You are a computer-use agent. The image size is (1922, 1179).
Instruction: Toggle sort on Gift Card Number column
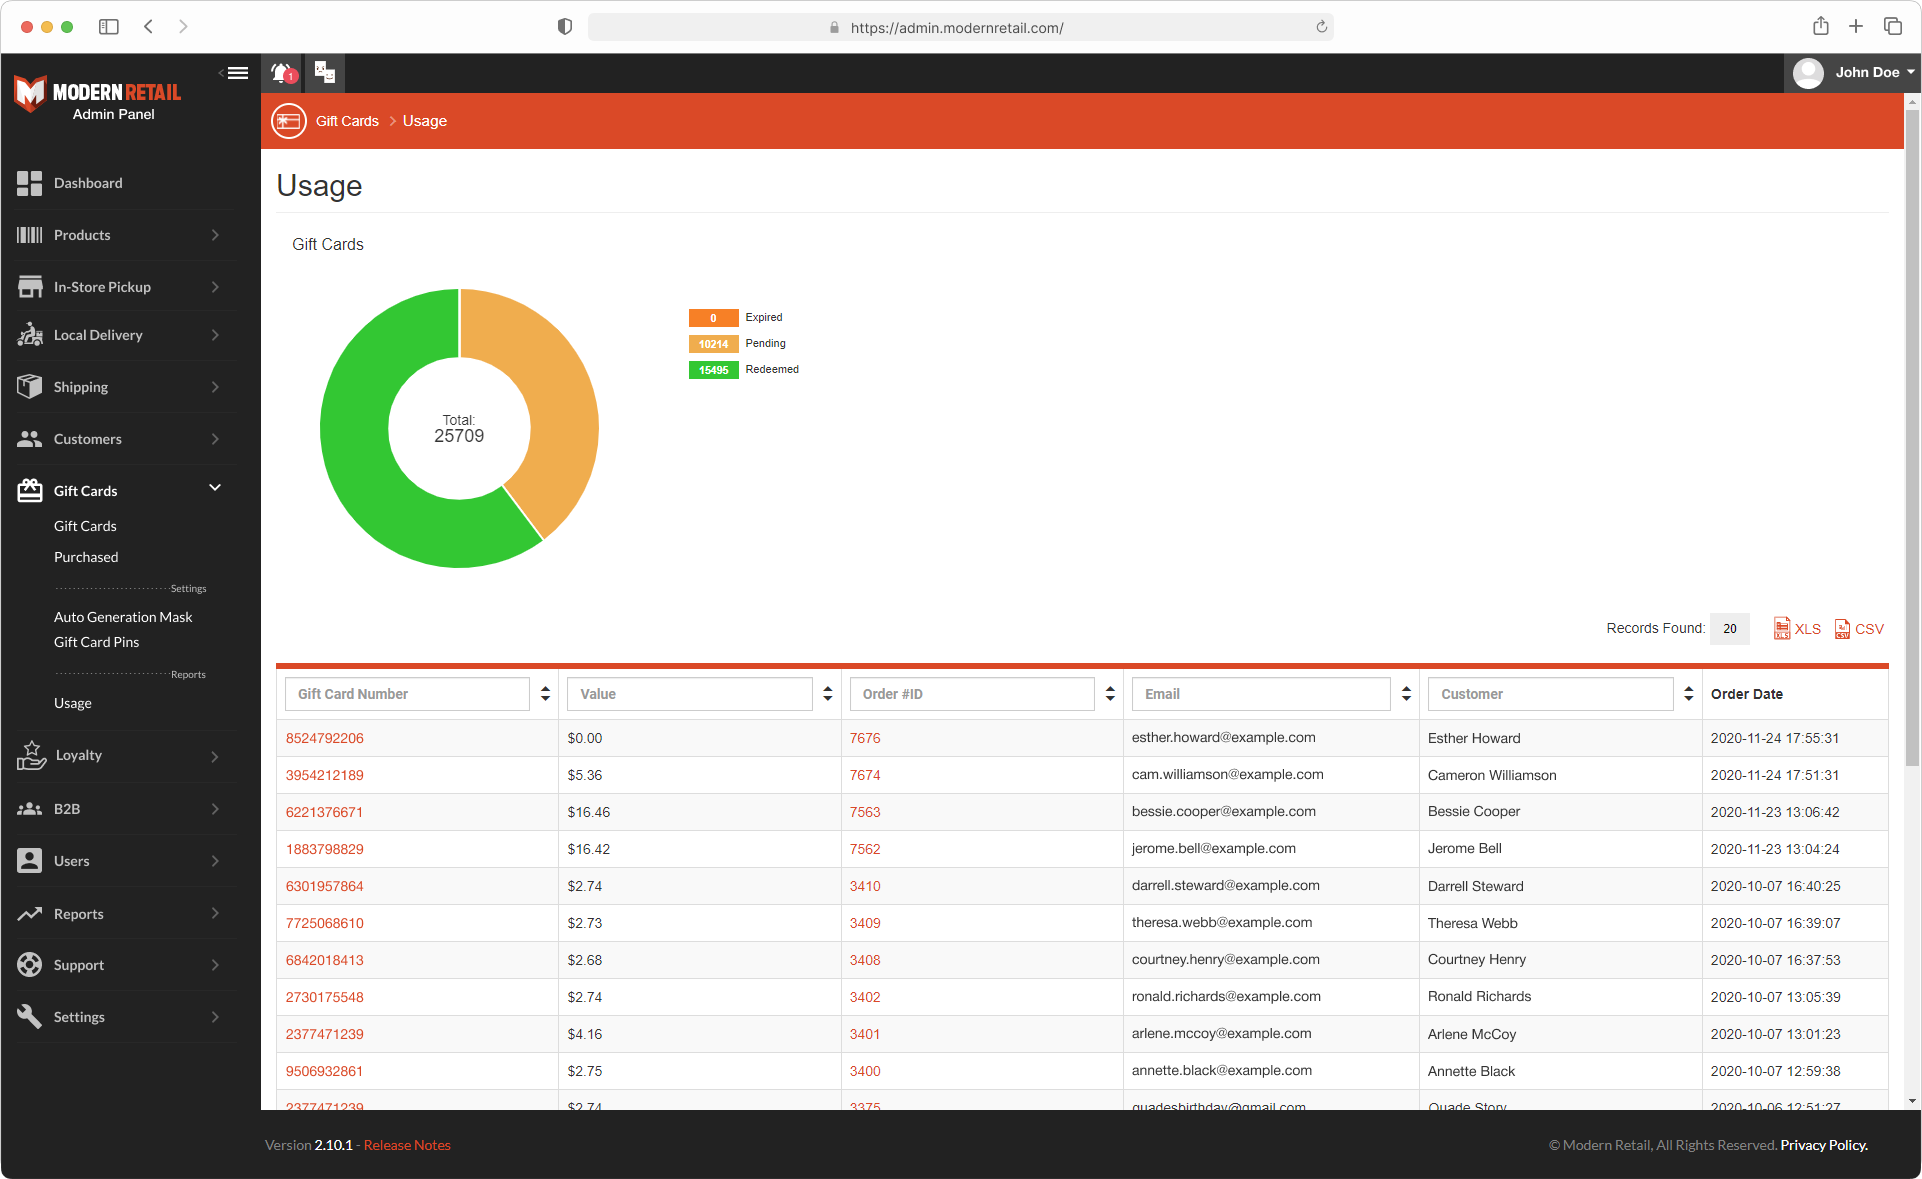click(545, 694)
